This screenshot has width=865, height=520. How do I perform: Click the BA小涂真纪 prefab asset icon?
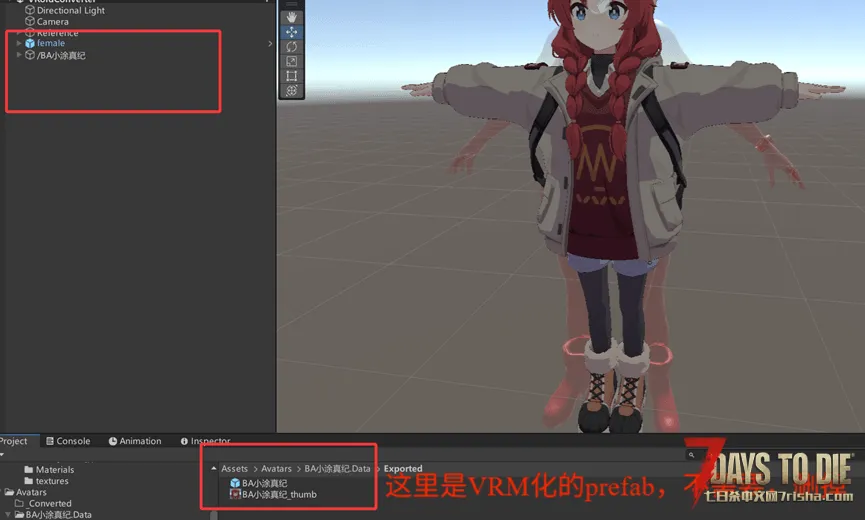[235, 483]
